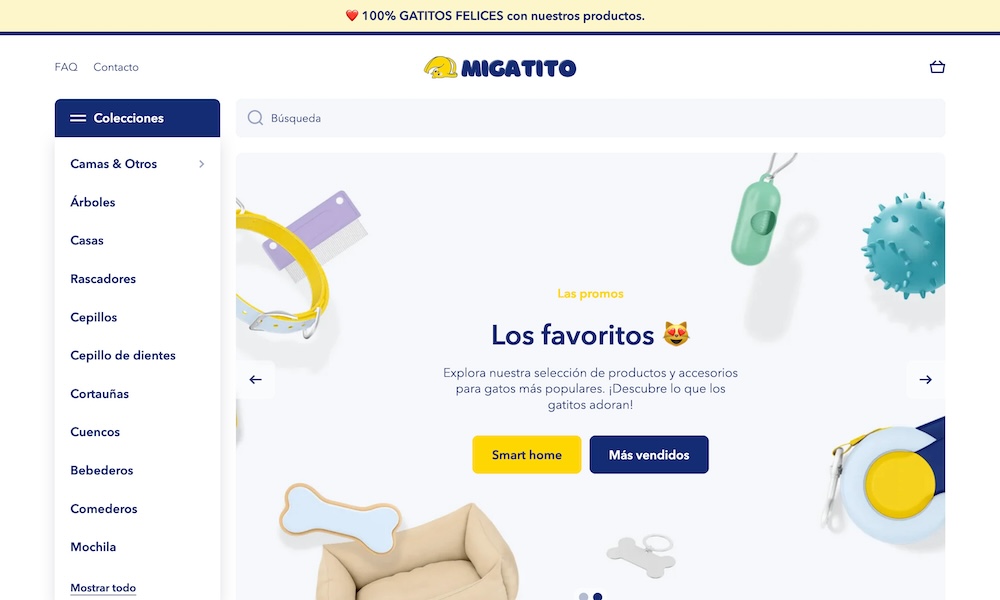This screenshot has width=1000, height=600.
Task: Toggle the Colecciones menu header
Action: pos(137,118)
